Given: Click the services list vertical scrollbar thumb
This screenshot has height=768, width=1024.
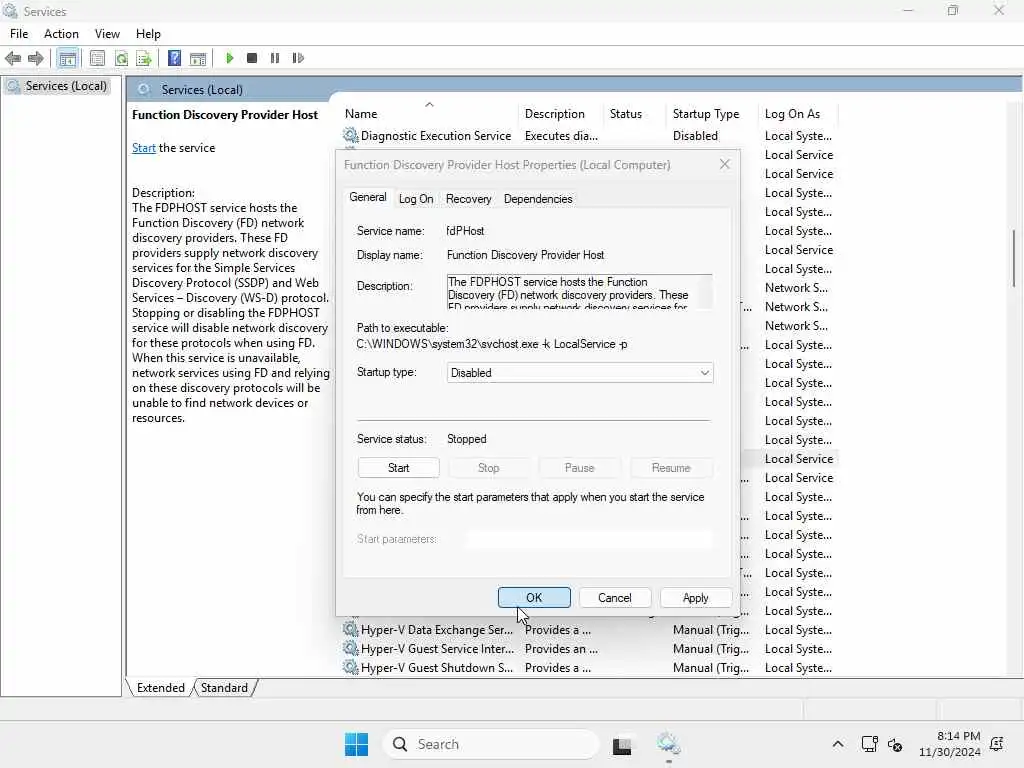Looking at the screenshot, I should pos(1014,258).
